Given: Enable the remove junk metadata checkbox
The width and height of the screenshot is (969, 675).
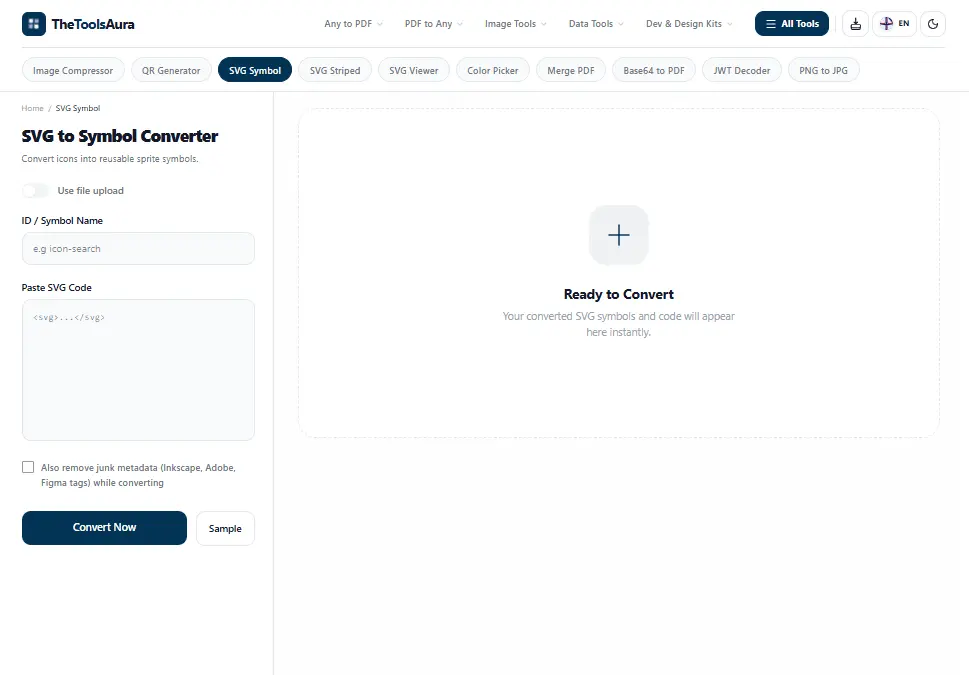Looking at the screenshot, I should [28, 467].
